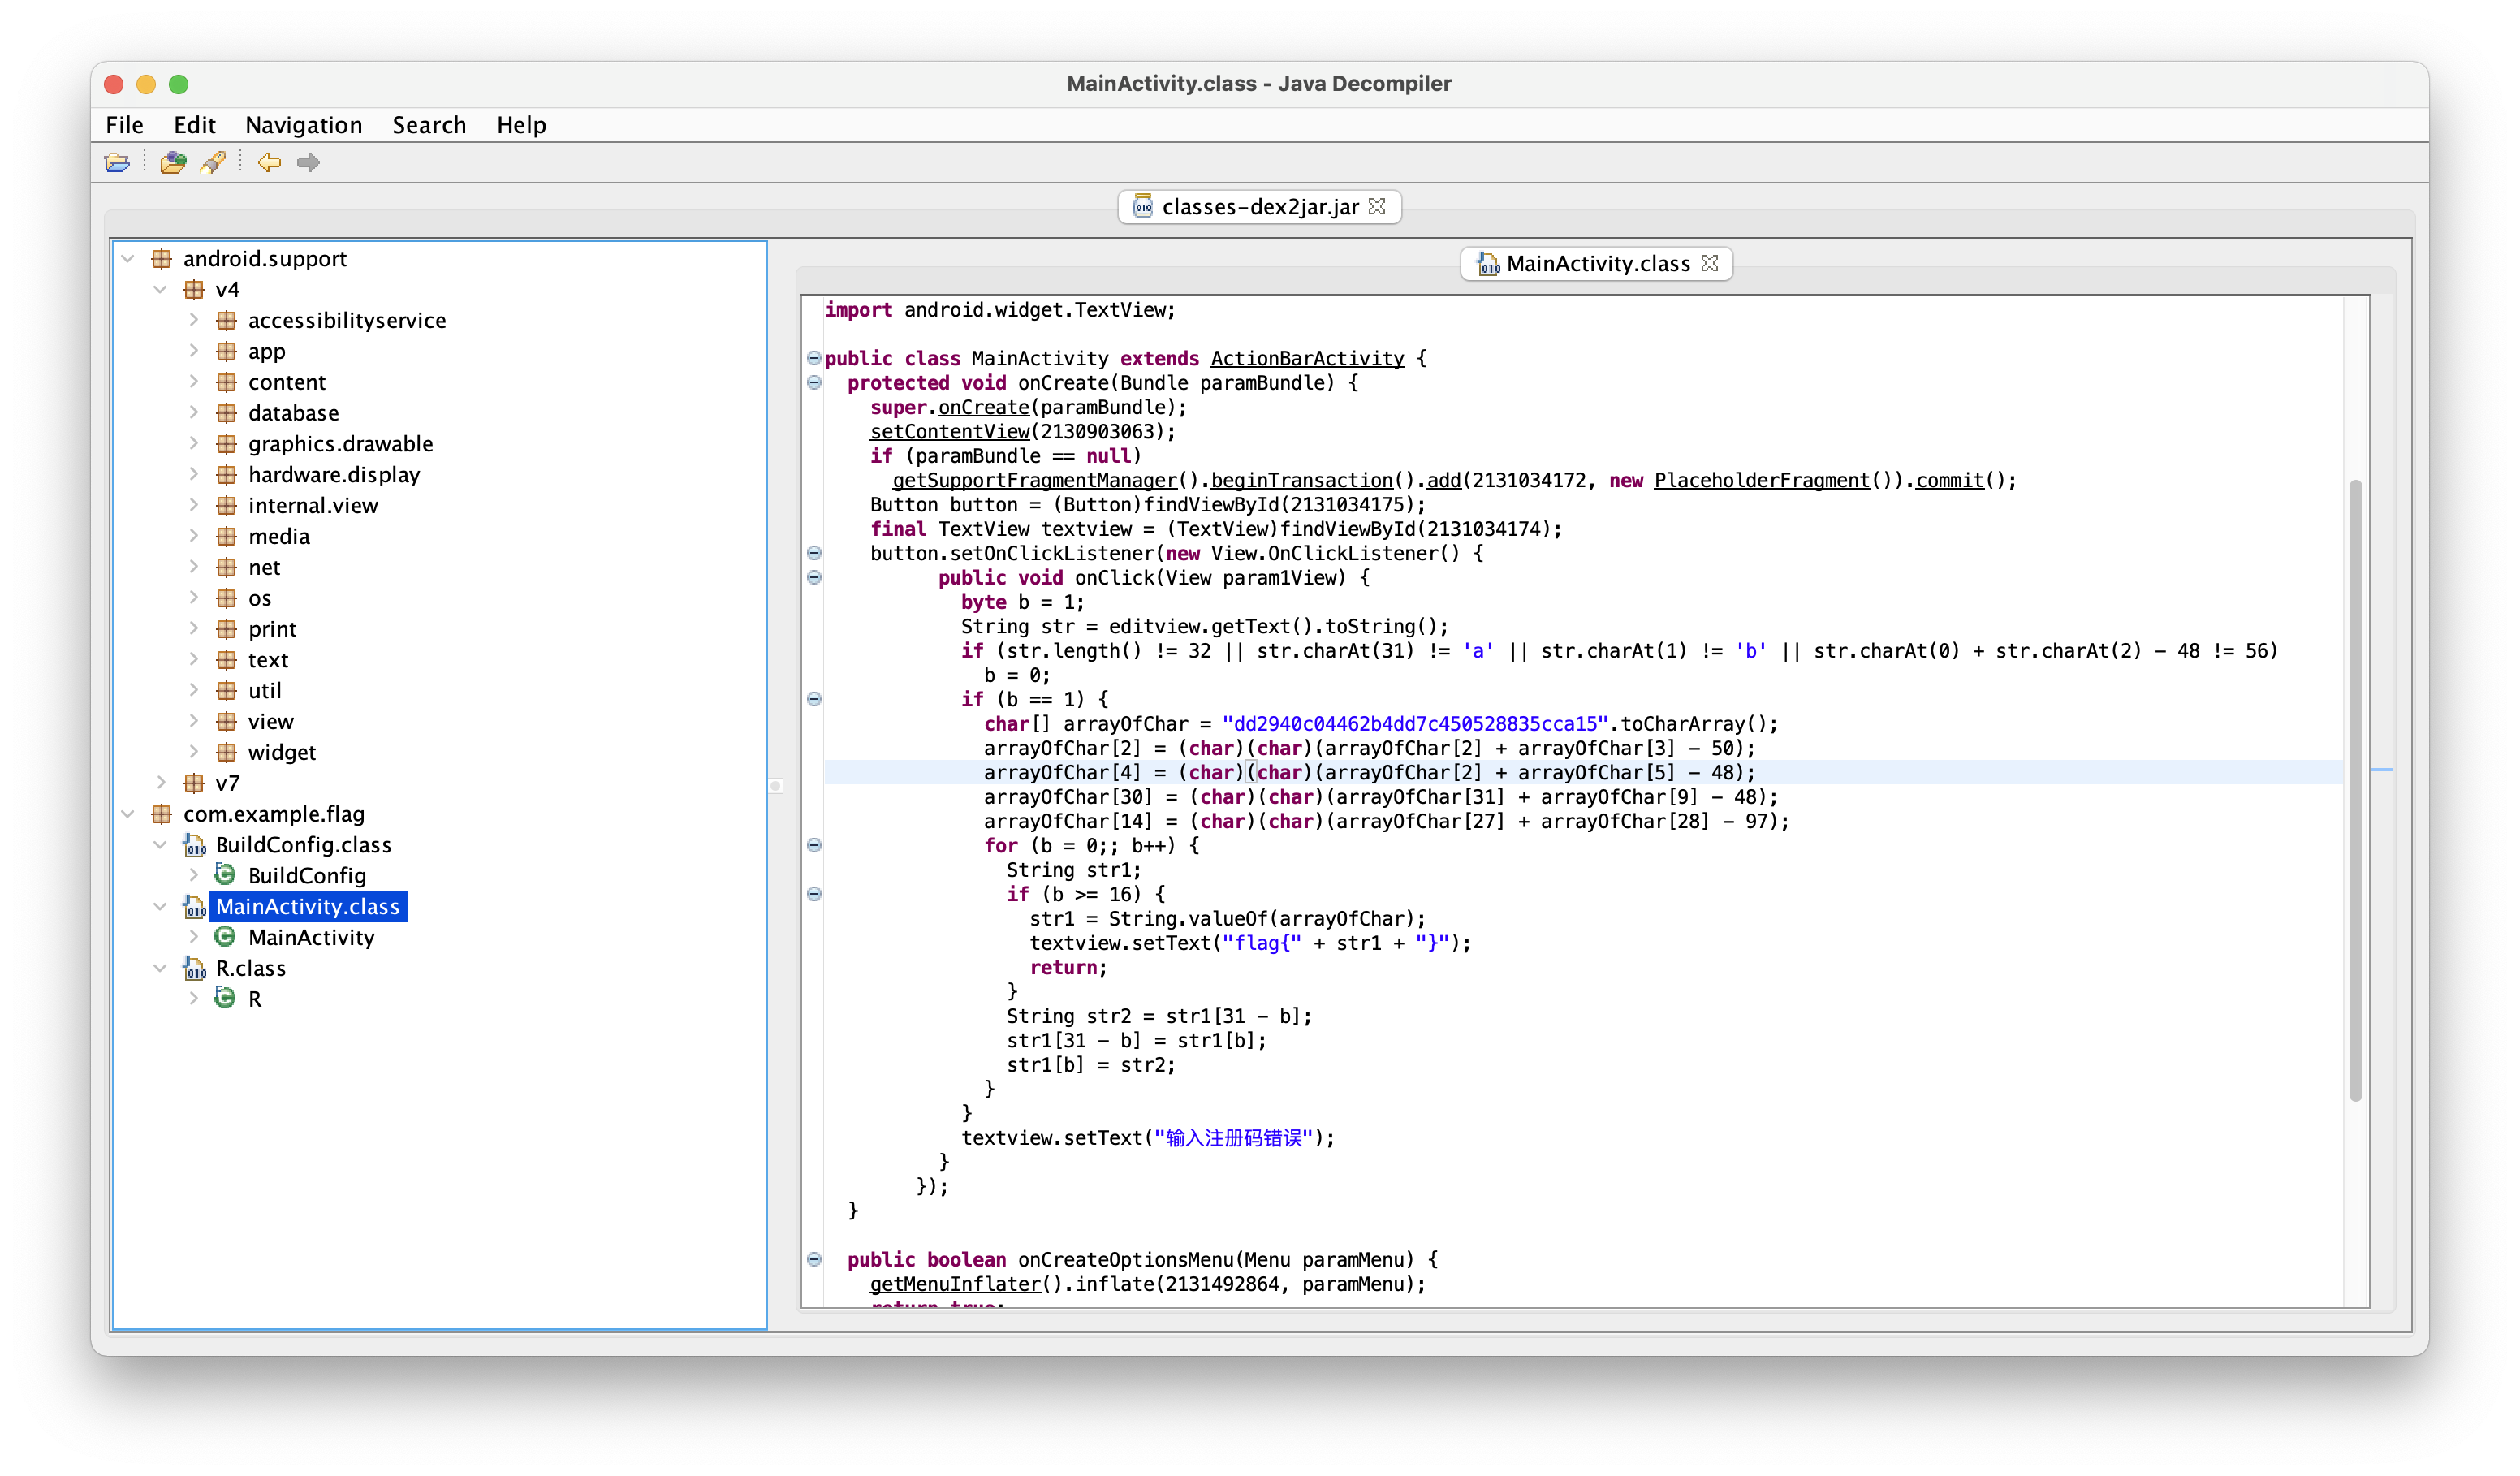This screenshot has width=2520, height=1476.
Task: Open the Search menu
Action: pos(429,125)
